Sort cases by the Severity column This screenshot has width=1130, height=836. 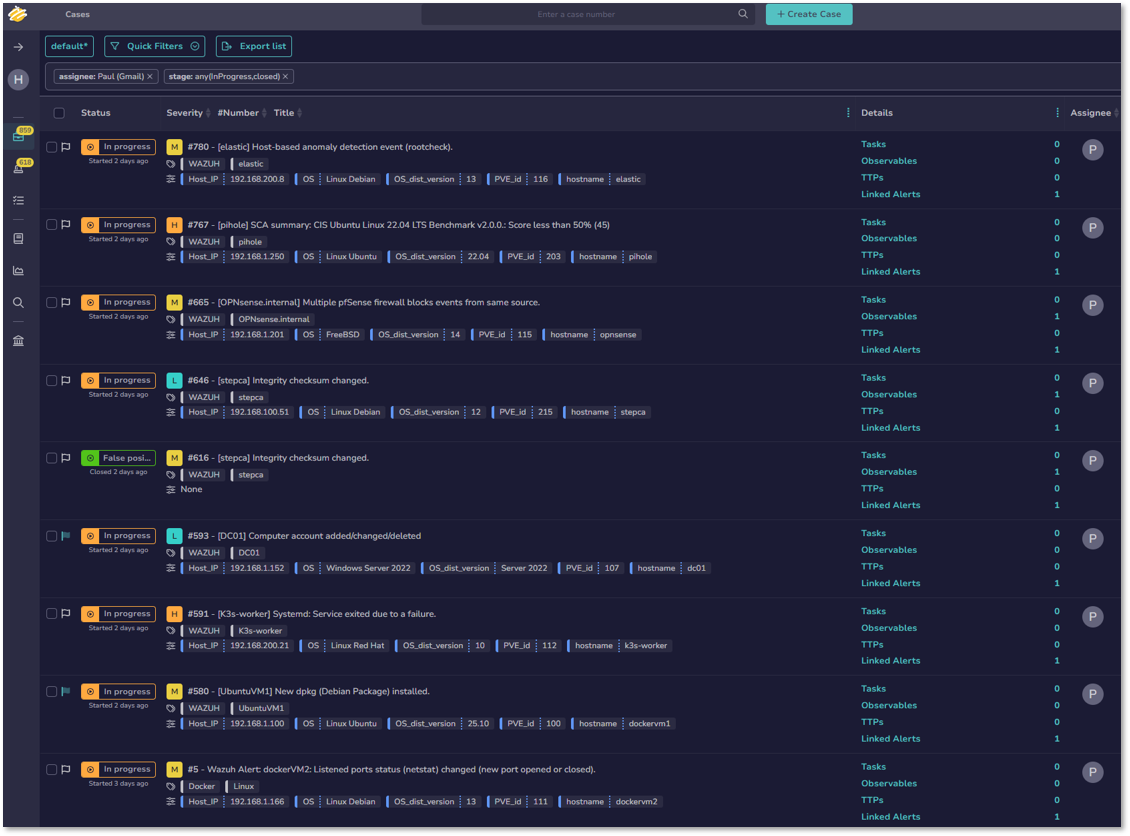pos(187,113)
